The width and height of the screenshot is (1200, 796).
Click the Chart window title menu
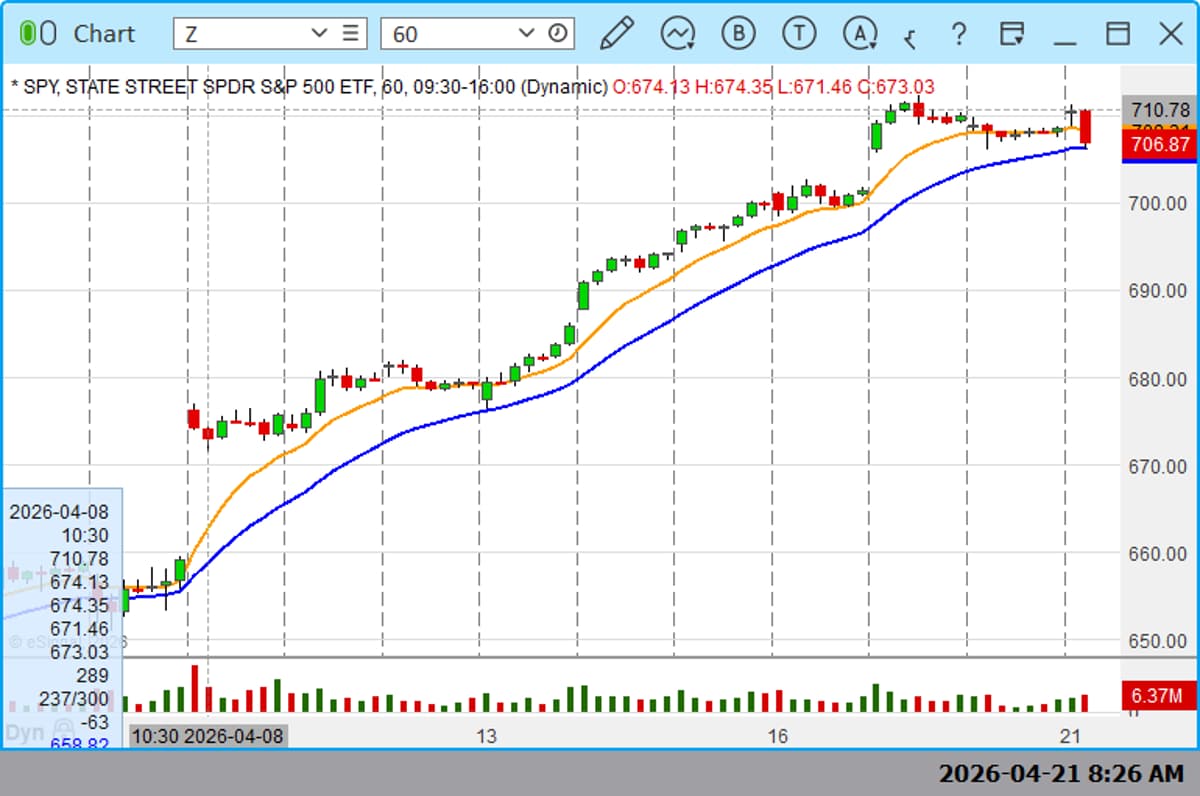107,33
